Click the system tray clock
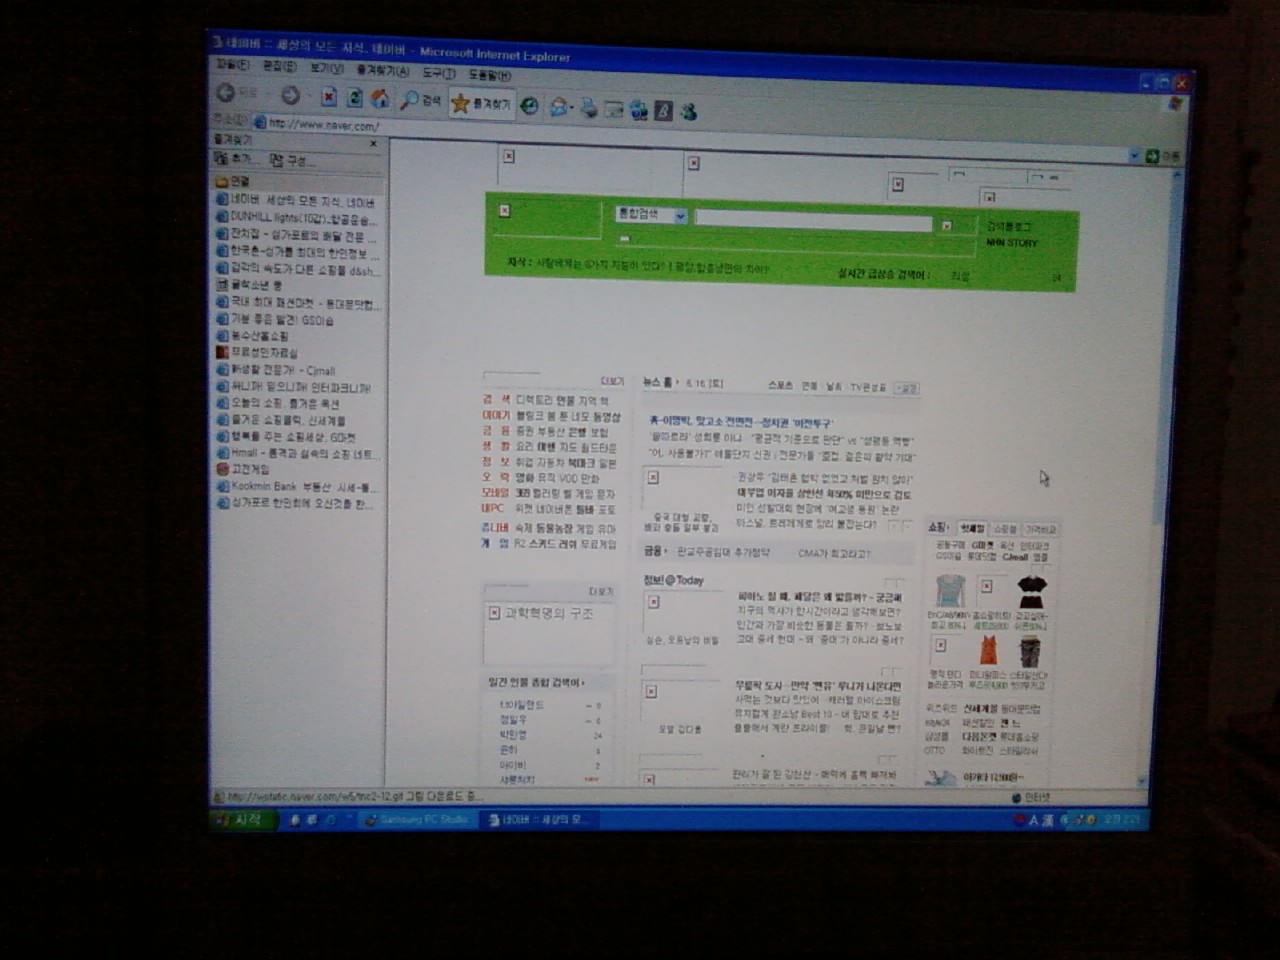Screen dimensions: 1280x960 click(1121, 819)
